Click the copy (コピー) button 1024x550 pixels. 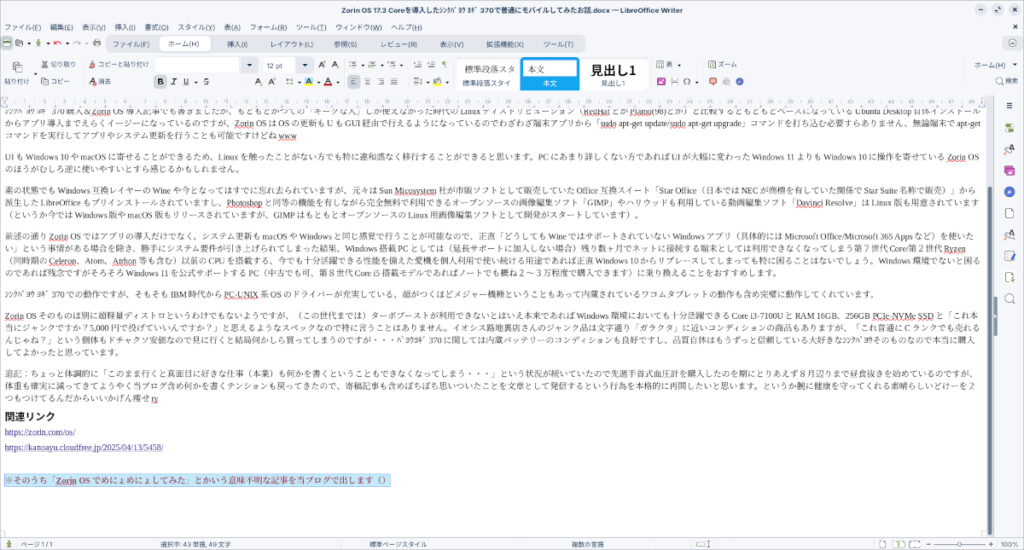tap(55, 82)
